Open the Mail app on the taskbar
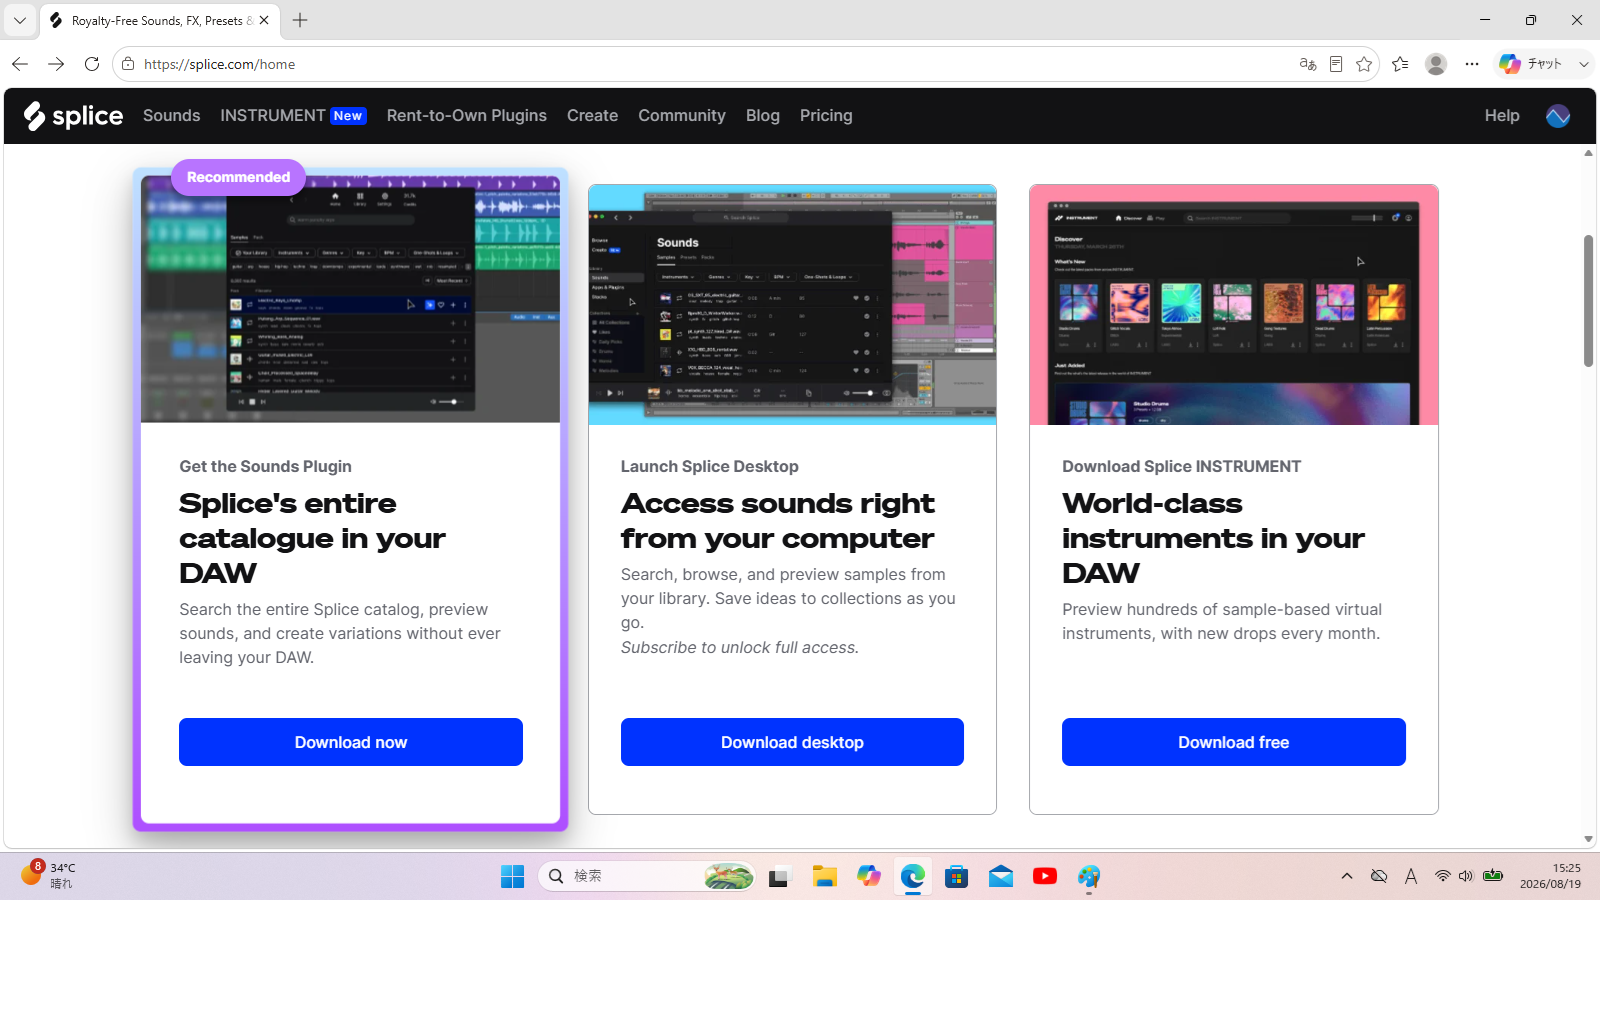The height and width of the screenshot is (1025, 1600). click(1001, 877)
